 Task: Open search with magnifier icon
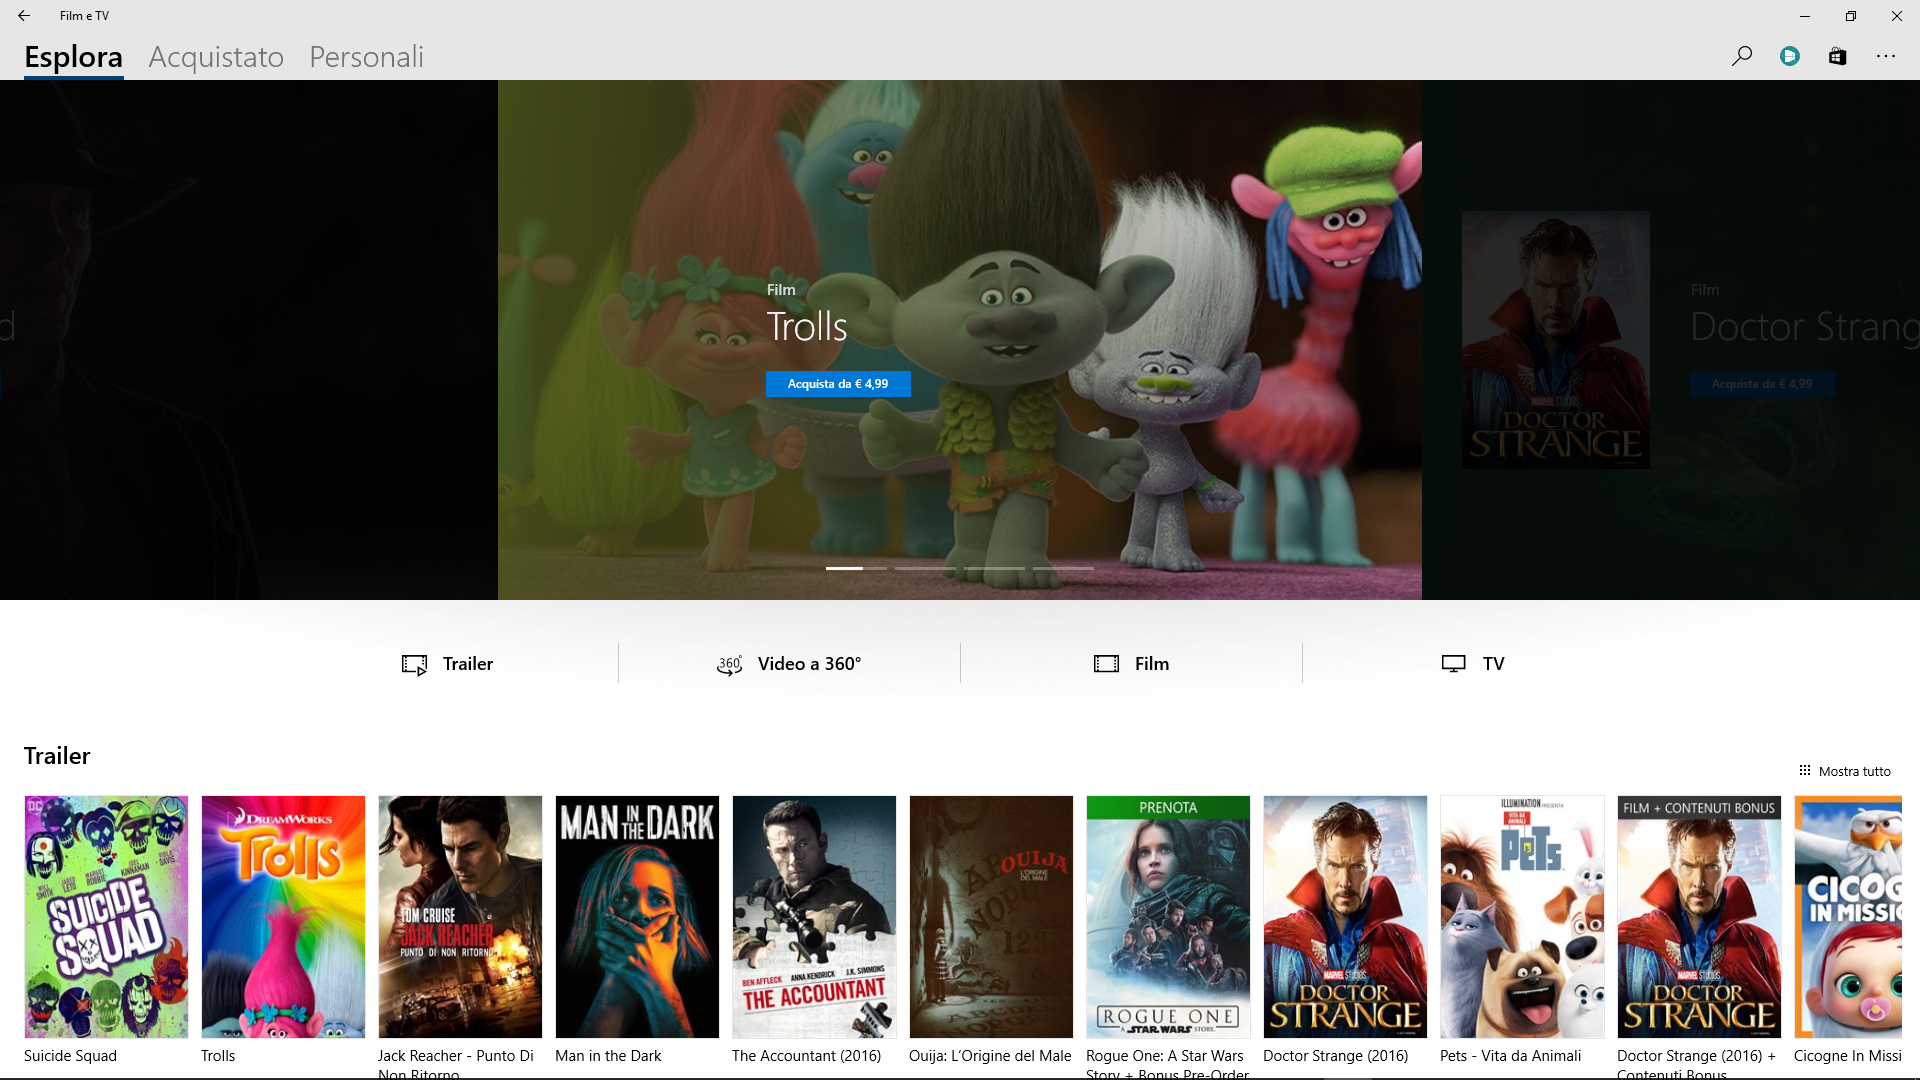pyautogui.click(x=1742, y=56)
